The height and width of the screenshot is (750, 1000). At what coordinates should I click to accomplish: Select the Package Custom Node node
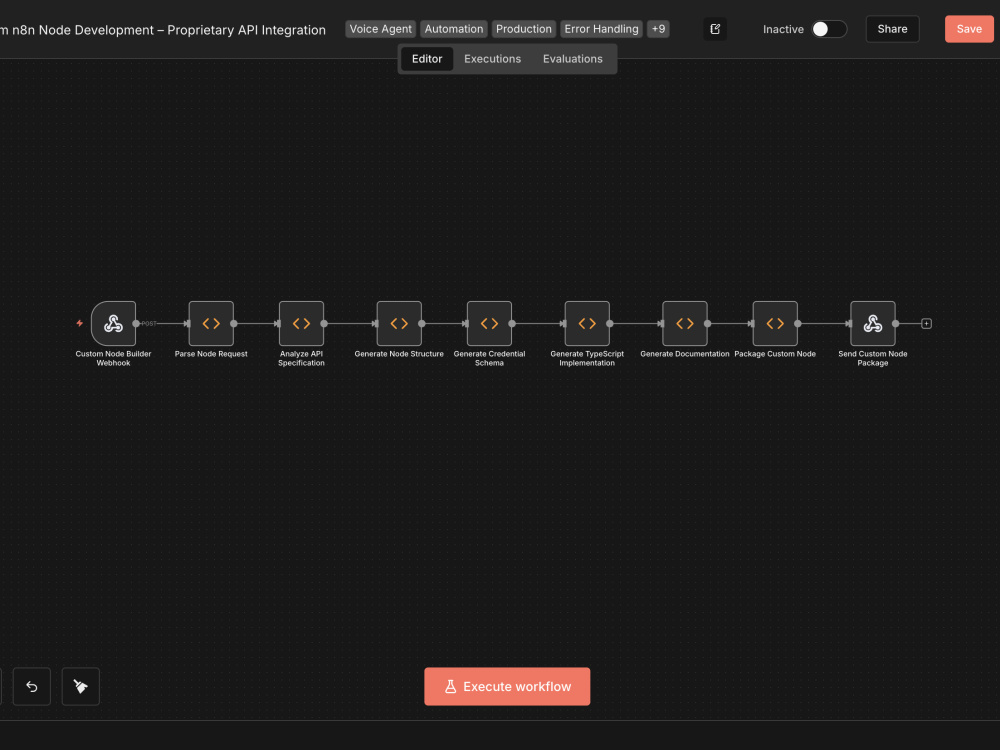click(775, 323)
